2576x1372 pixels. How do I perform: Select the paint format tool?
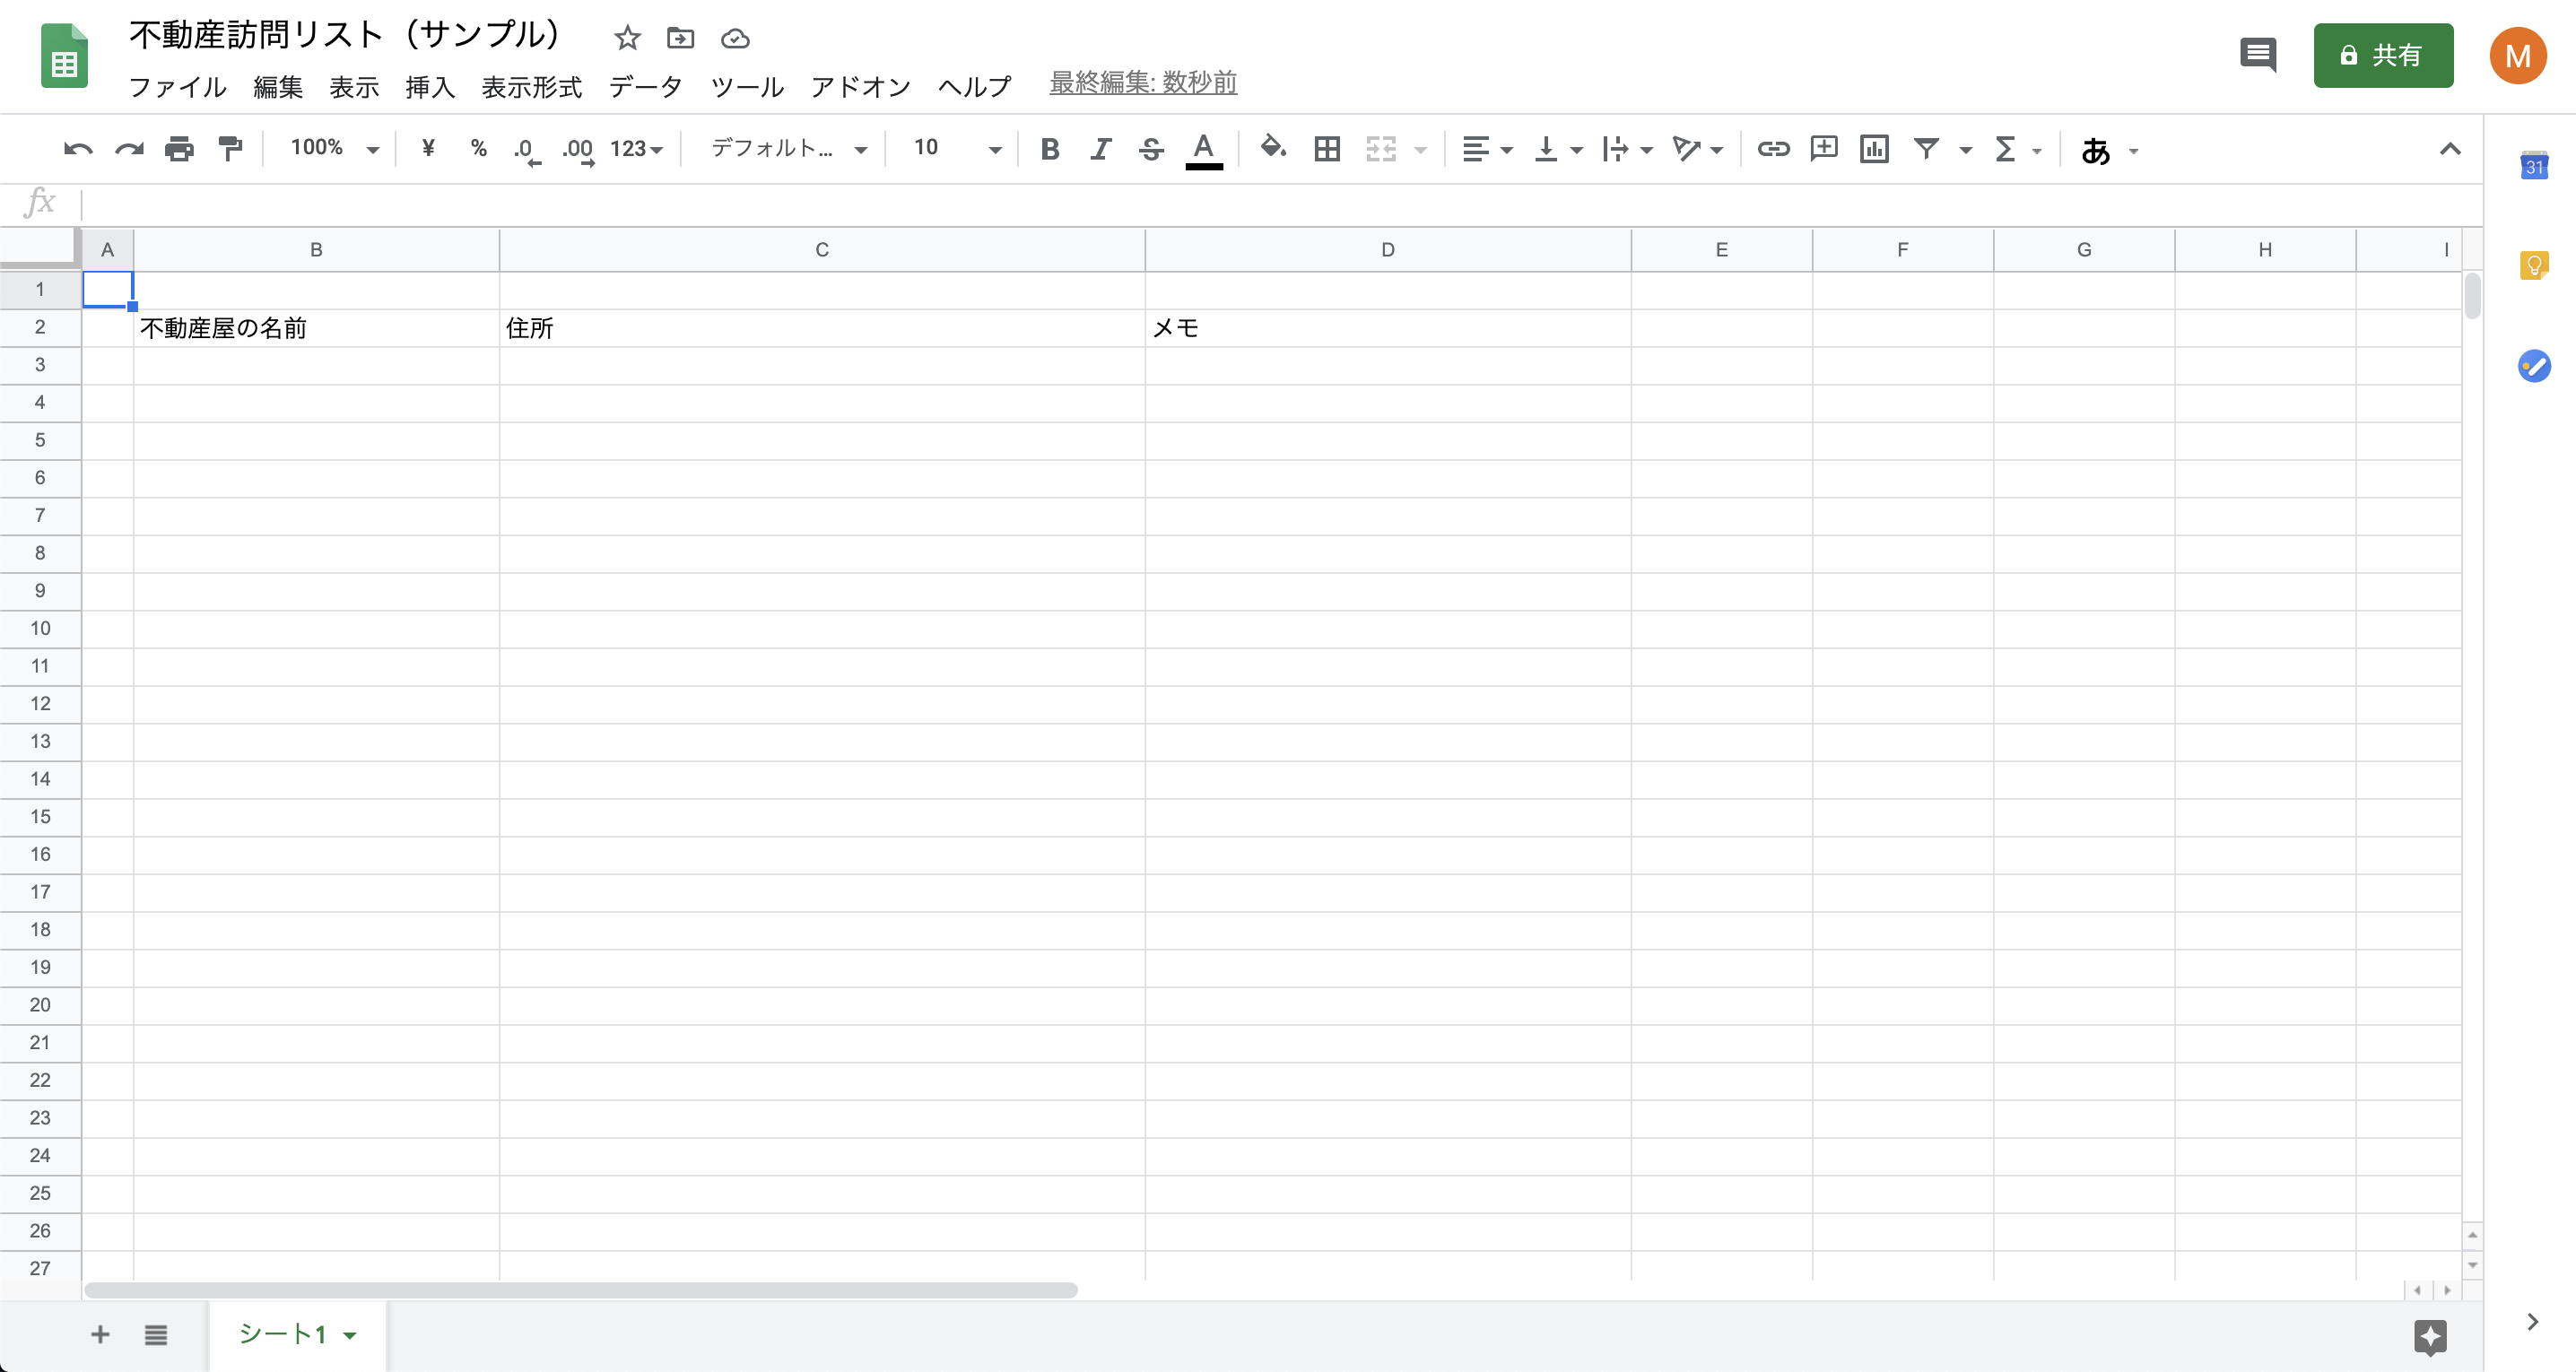[x=231, y=150]
